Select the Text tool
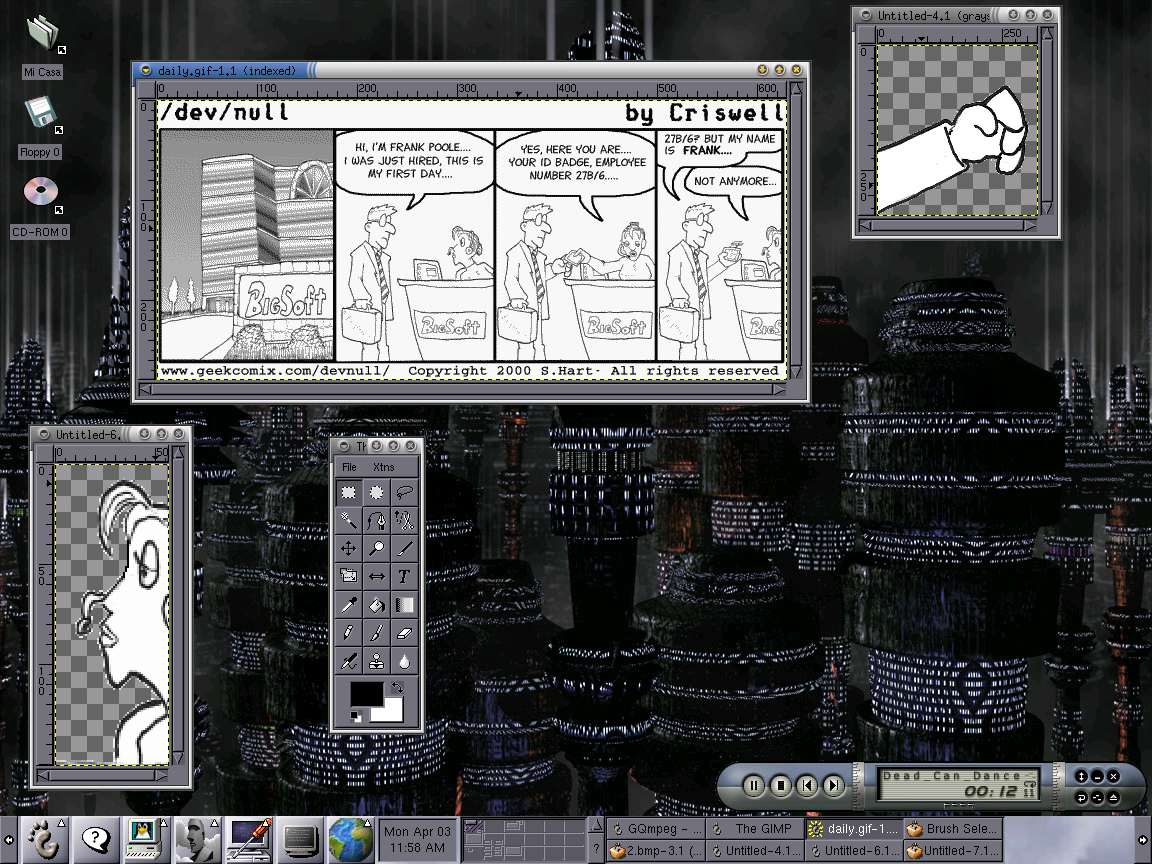 pos(404,576)
